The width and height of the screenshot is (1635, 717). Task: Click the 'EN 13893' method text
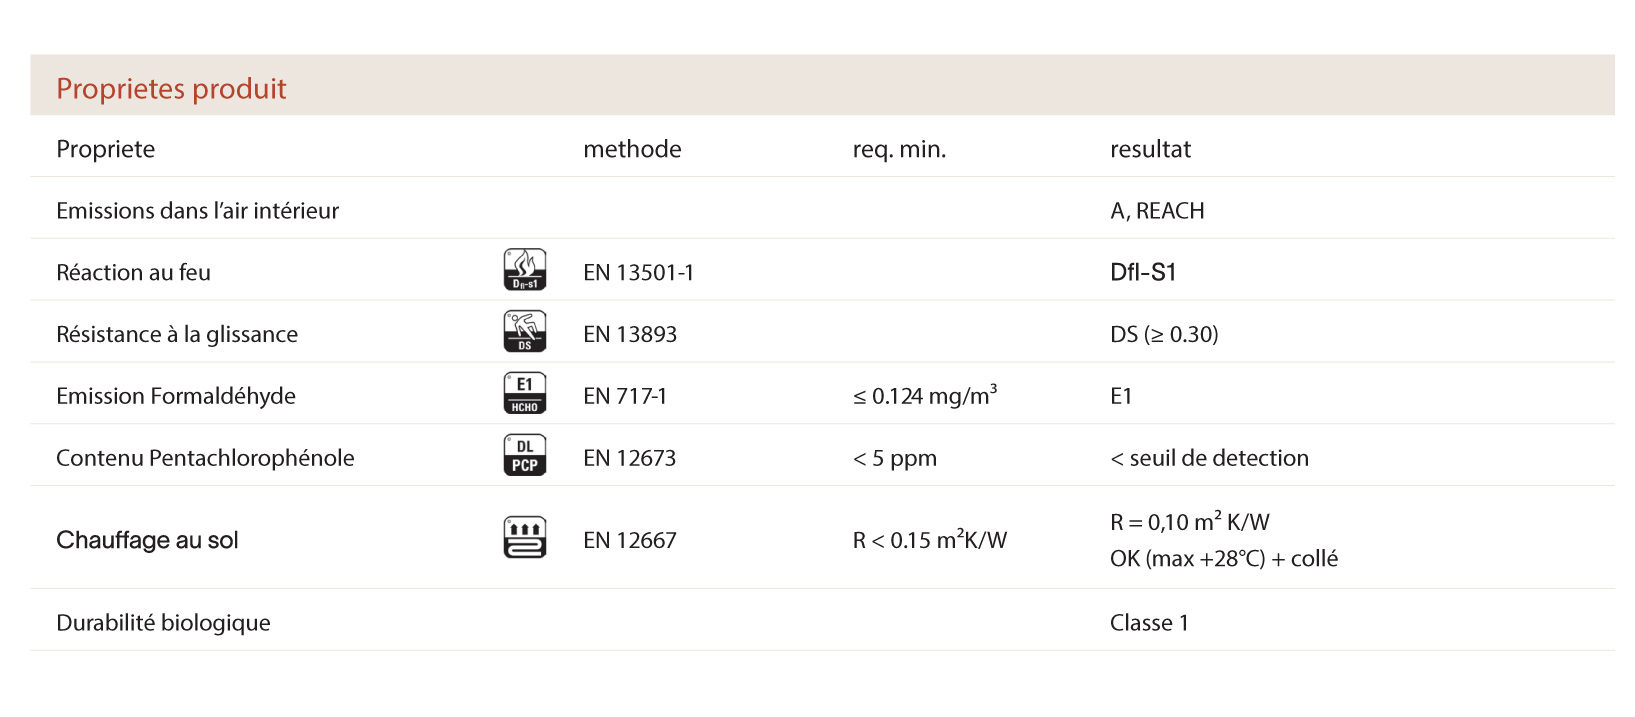(630, 335)
